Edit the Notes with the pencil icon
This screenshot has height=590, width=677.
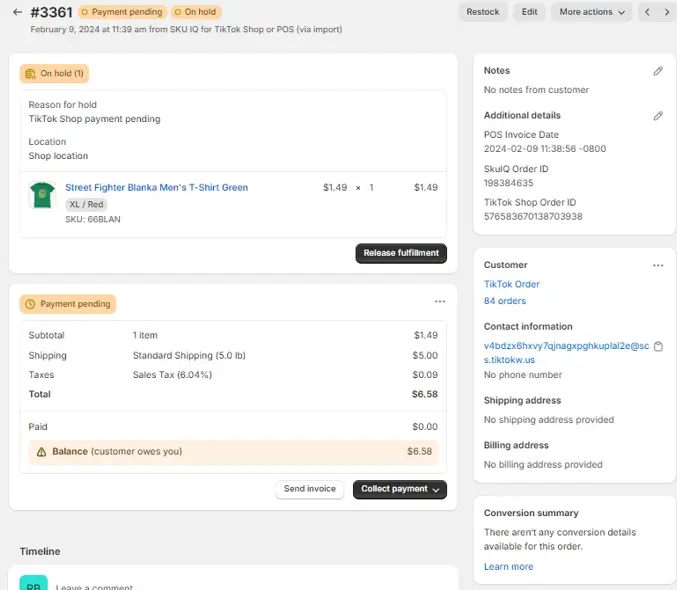click(x=657, y=71)
